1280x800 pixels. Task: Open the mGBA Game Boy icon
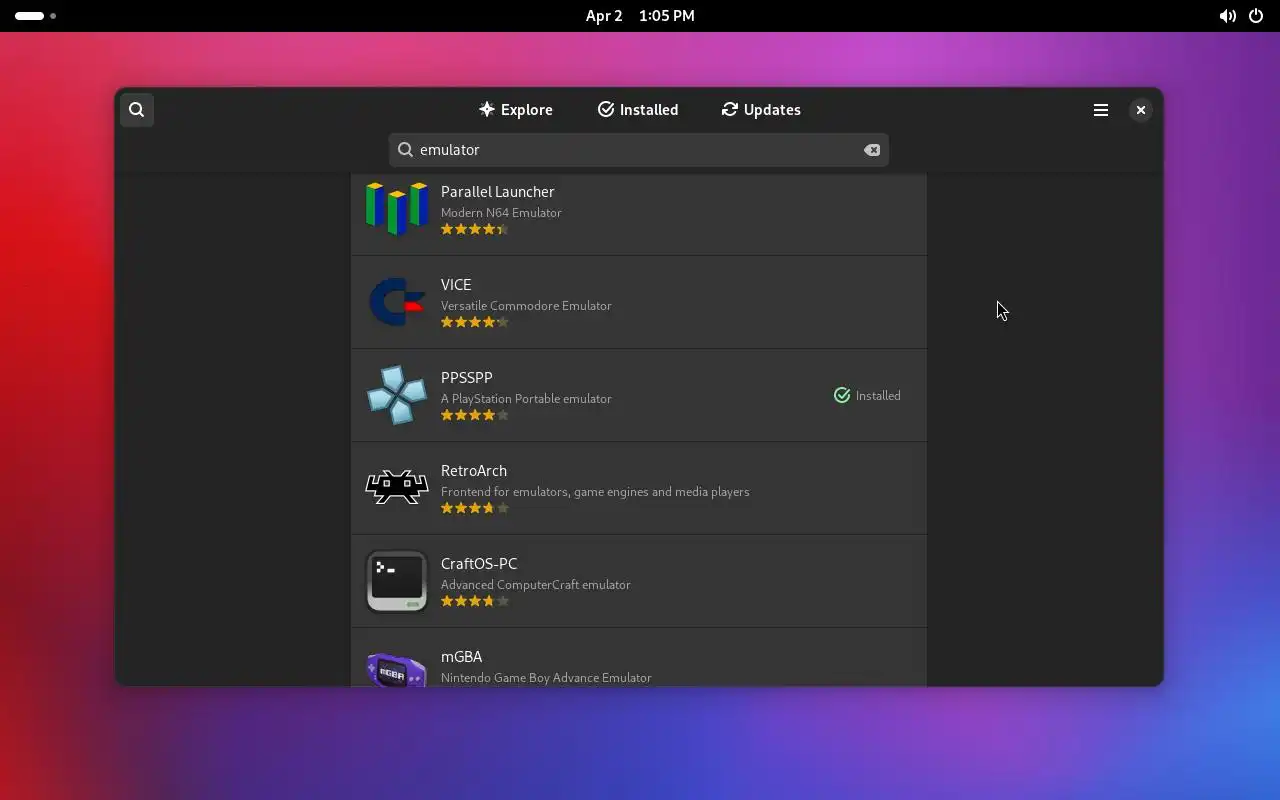coord(397,668)
